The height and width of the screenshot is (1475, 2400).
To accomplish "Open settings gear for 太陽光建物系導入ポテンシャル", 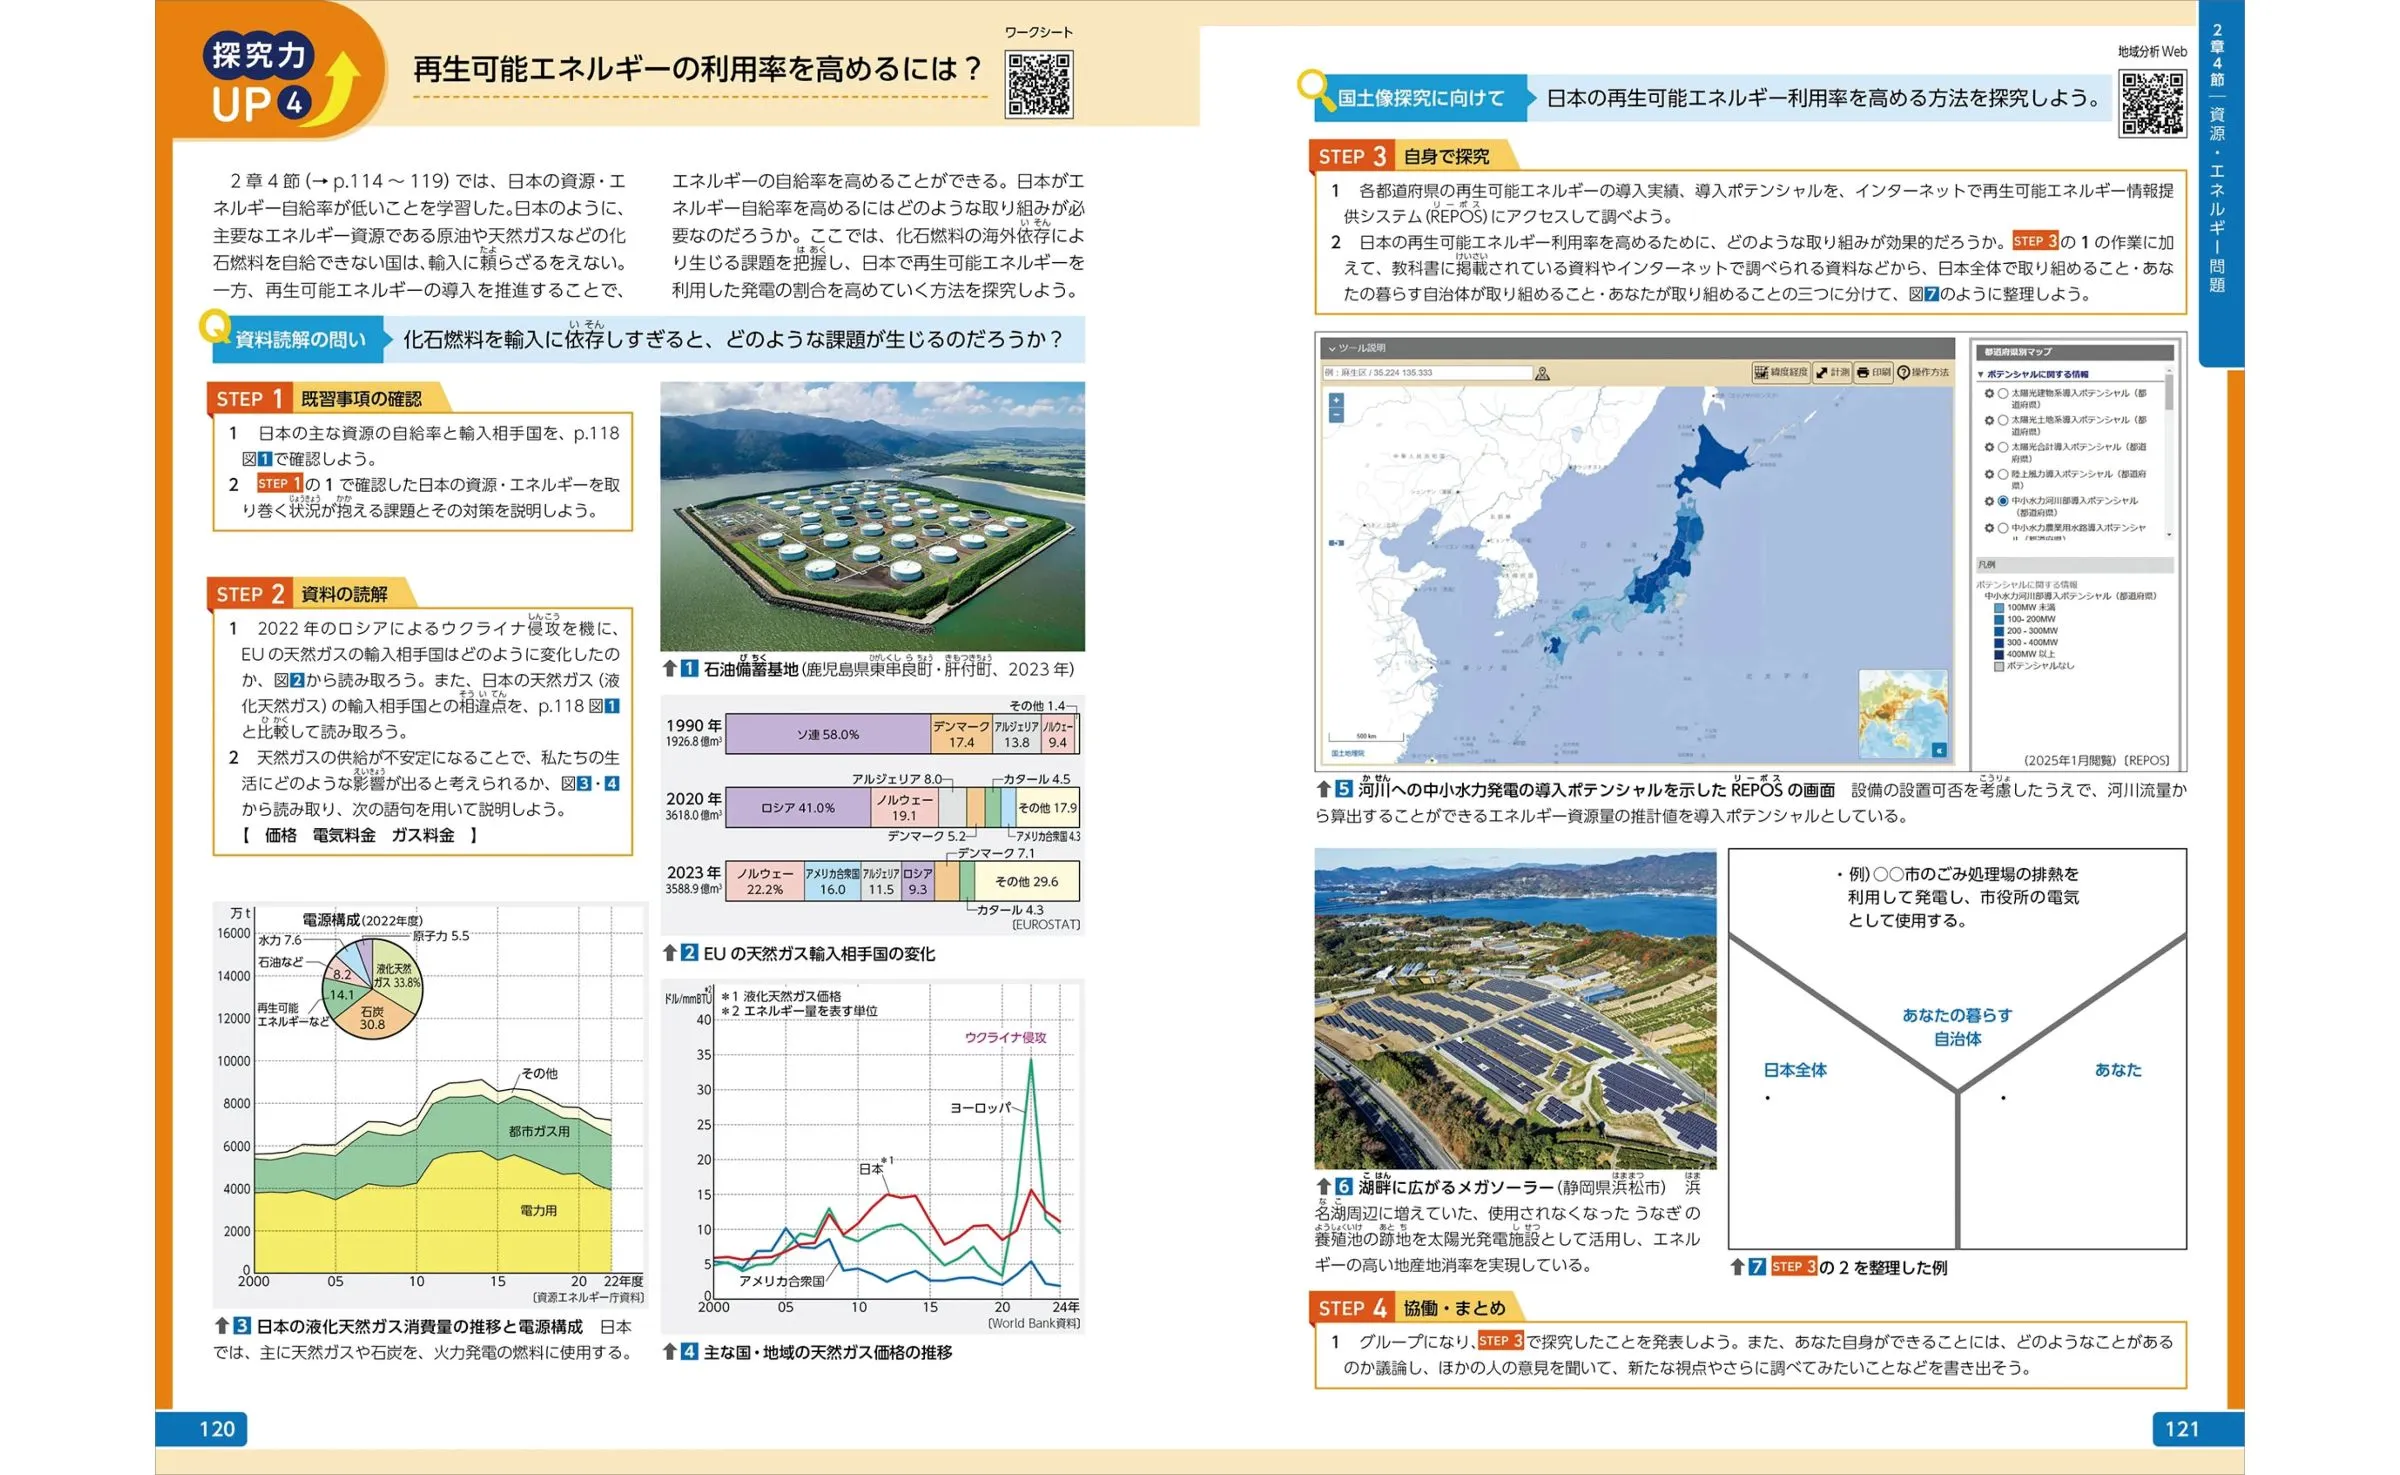I will click(x=1989, y=393).
